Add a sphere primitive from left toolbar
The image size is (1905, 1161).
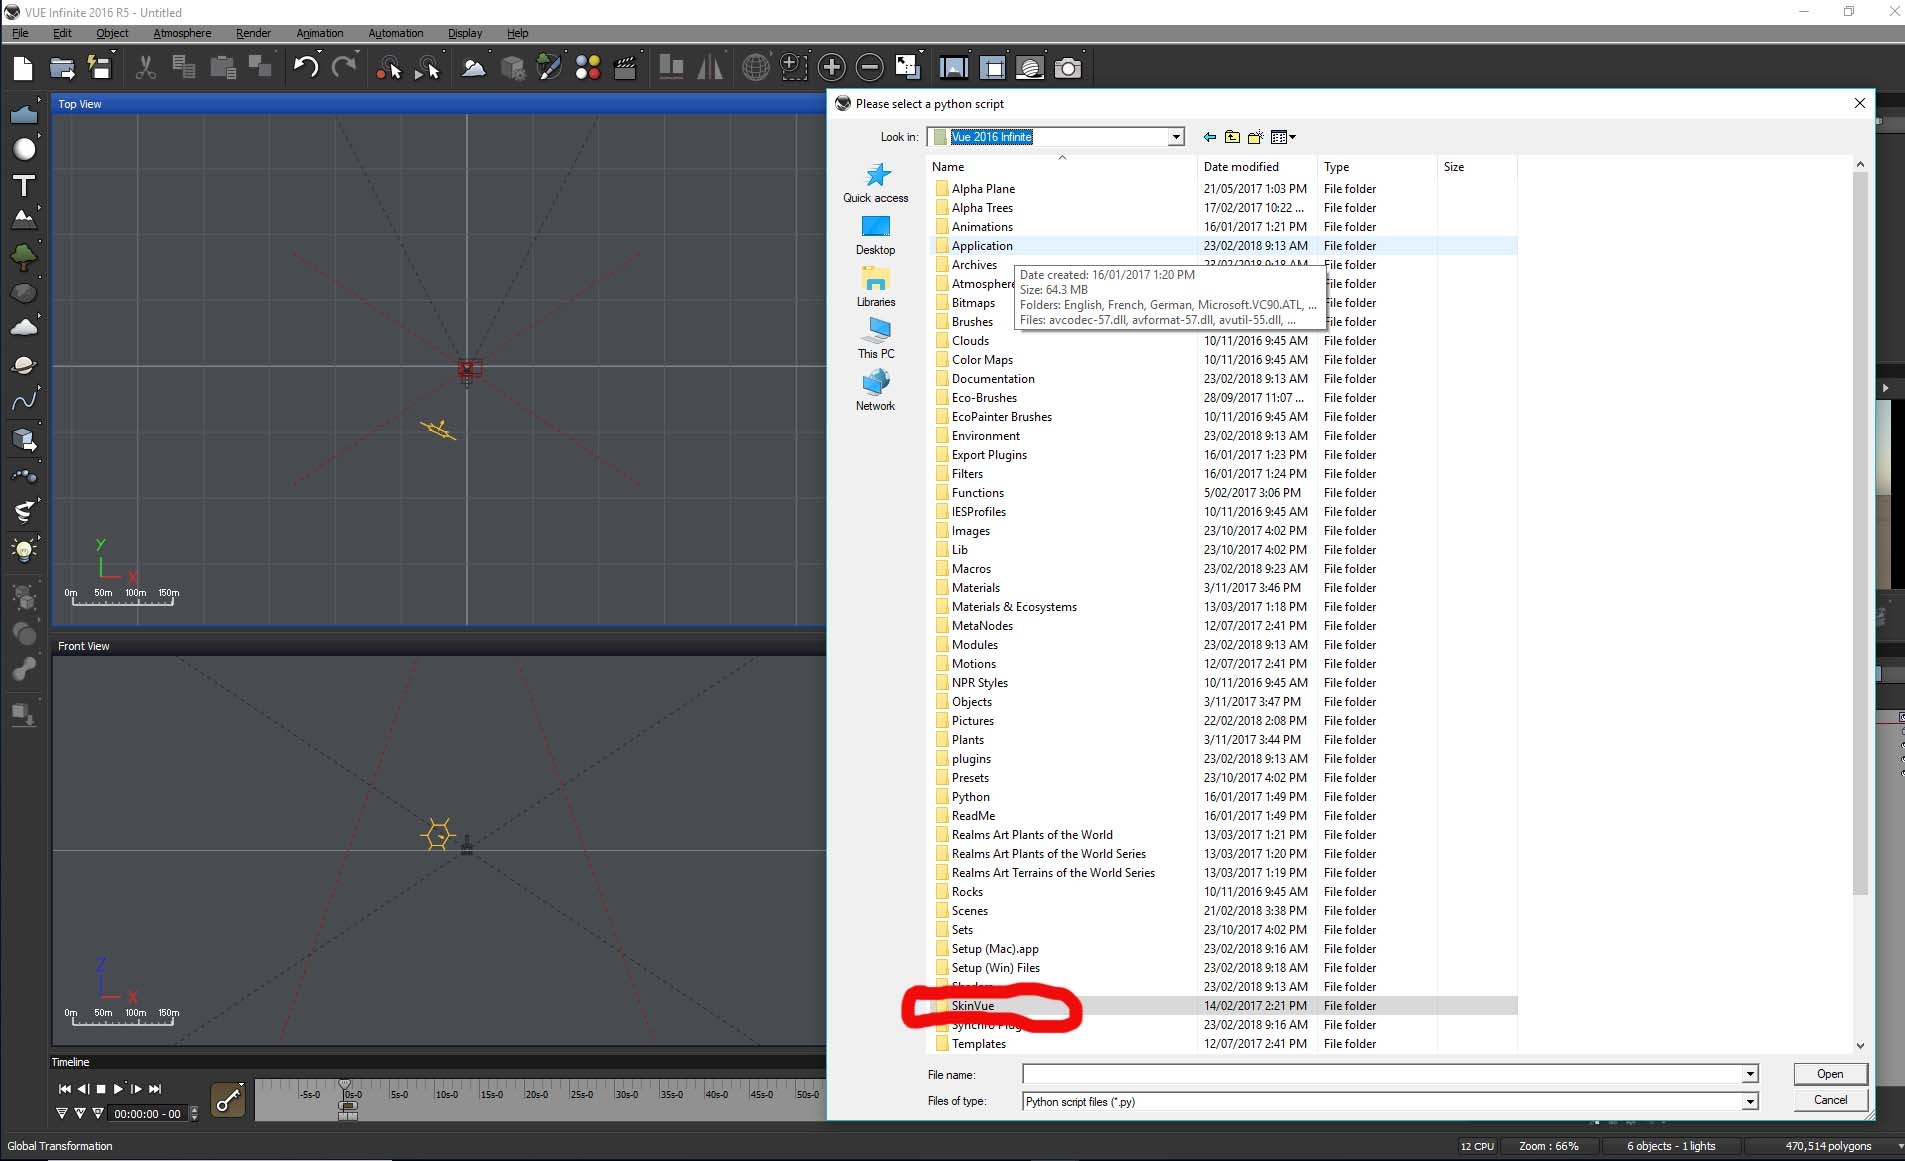(x=23, y=149)
